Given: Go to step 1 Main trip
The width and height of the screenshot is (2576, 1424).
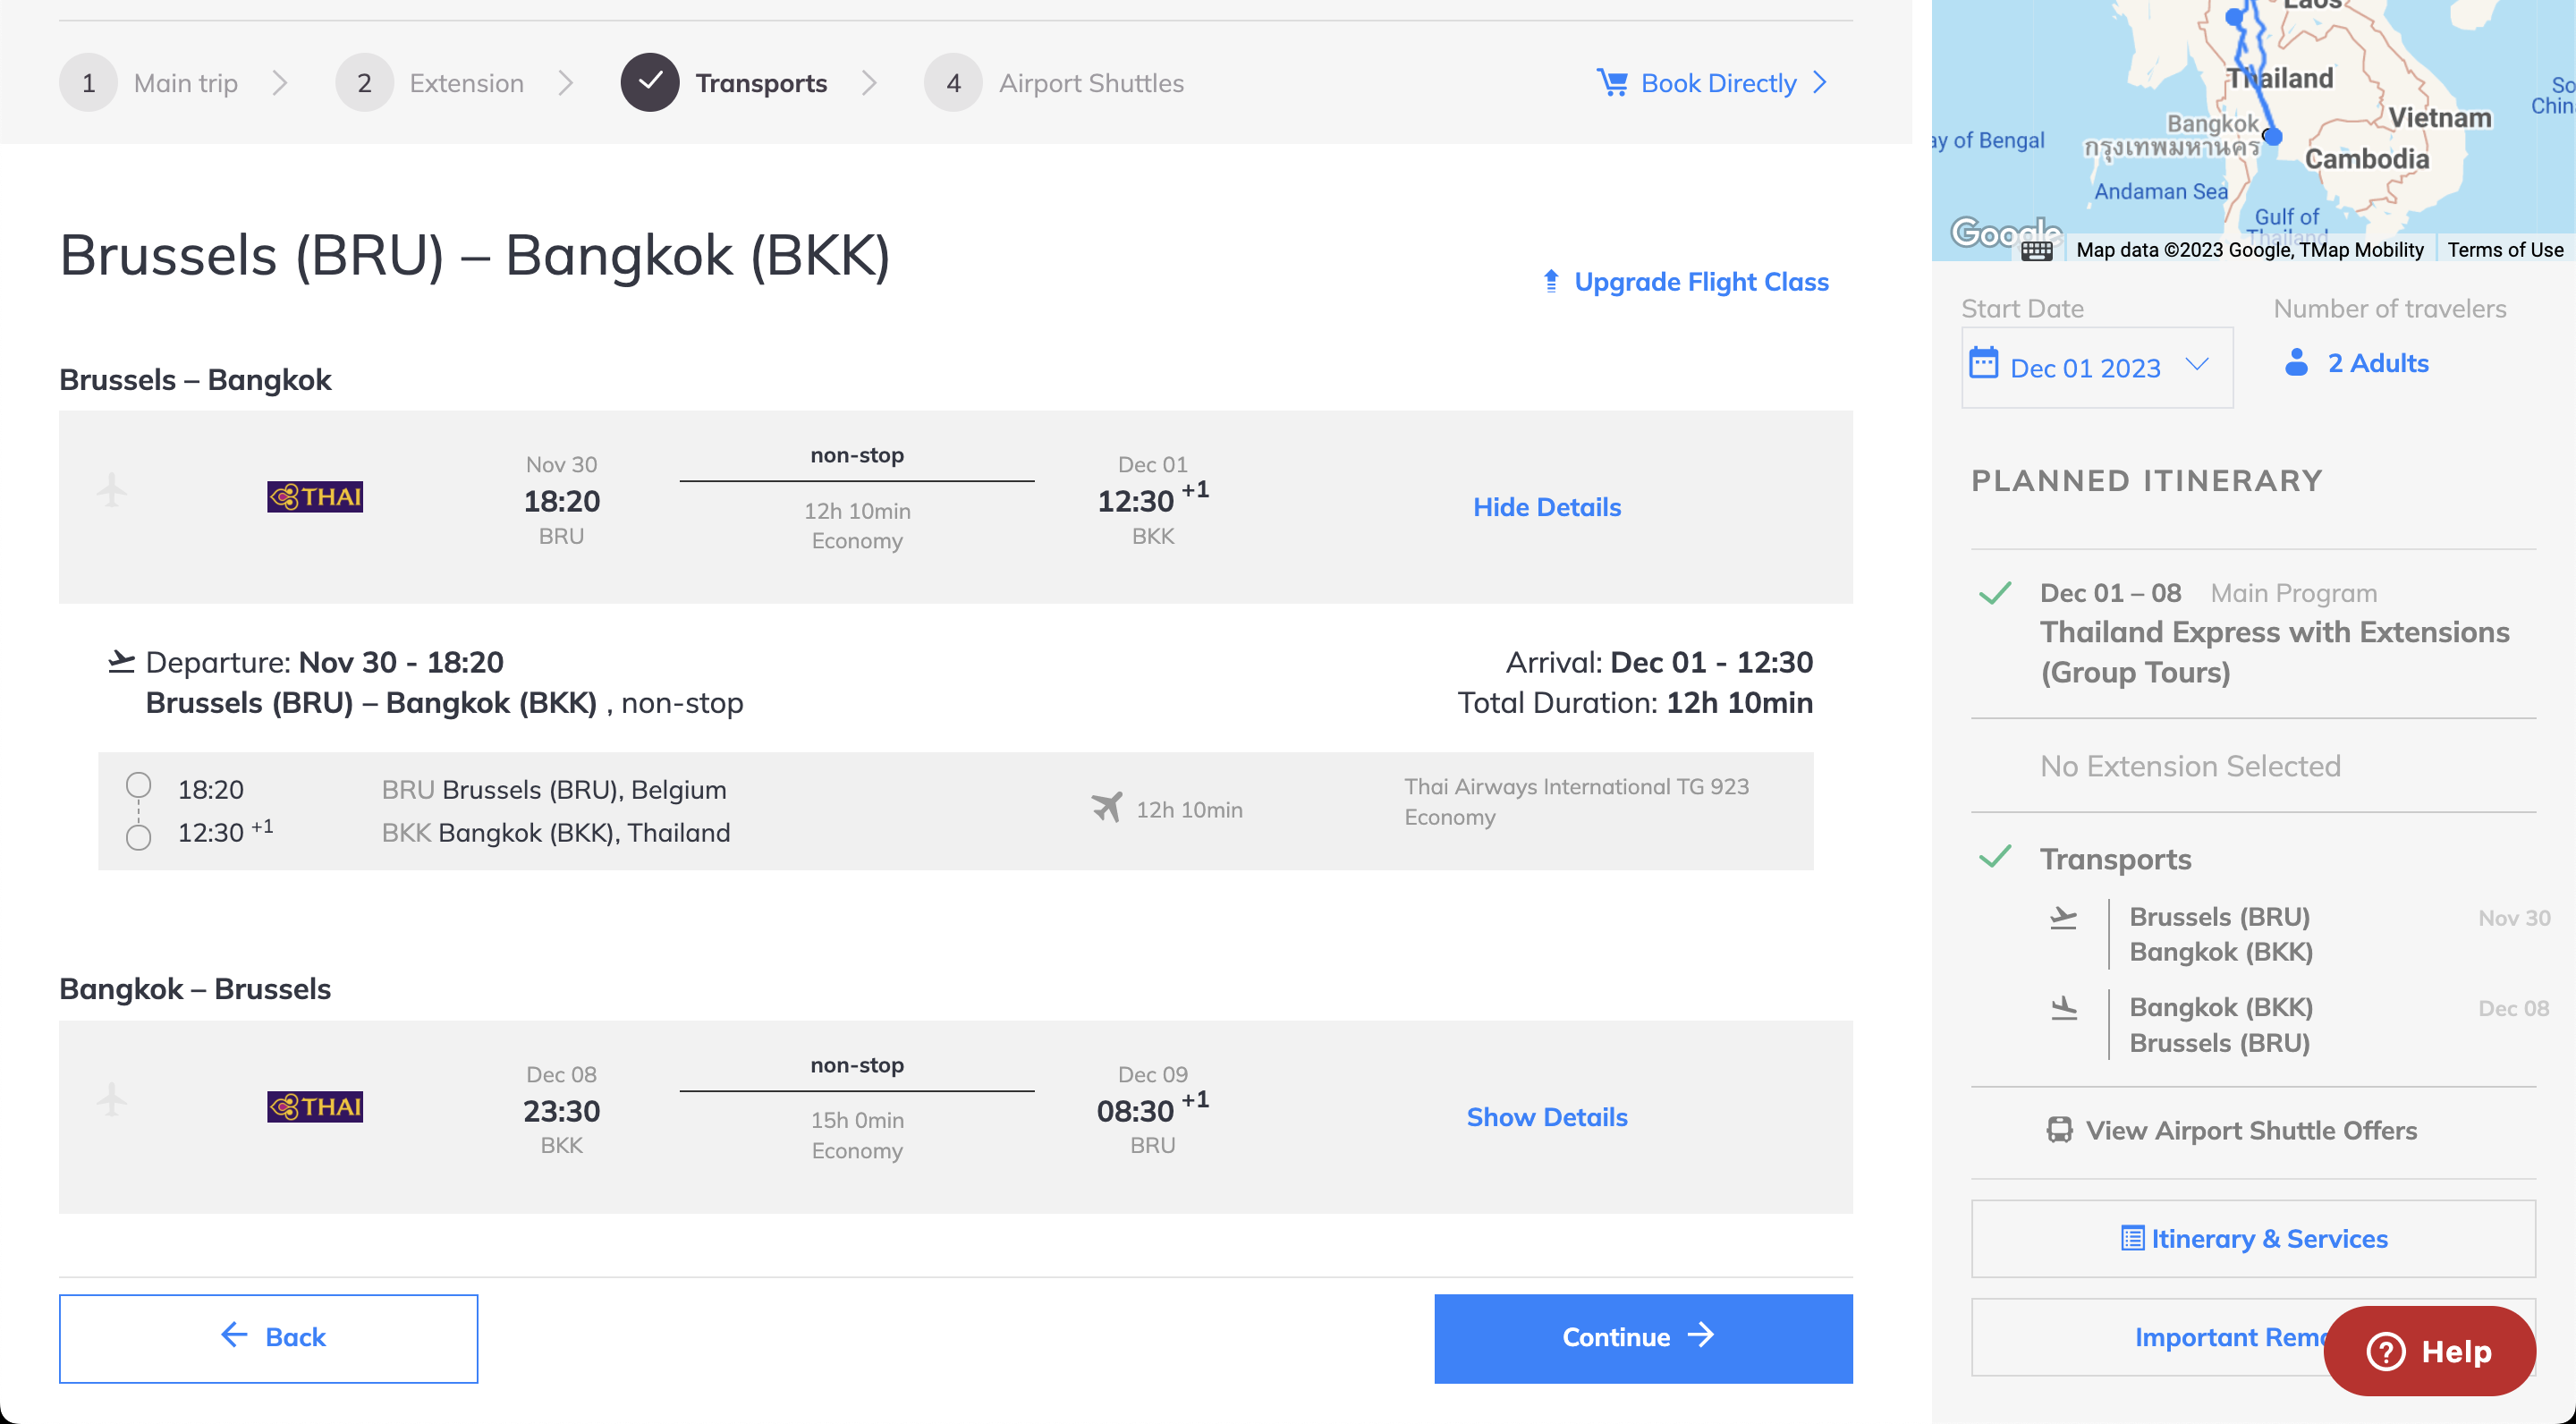Looking at the screenshot, I should click(149, 82).
